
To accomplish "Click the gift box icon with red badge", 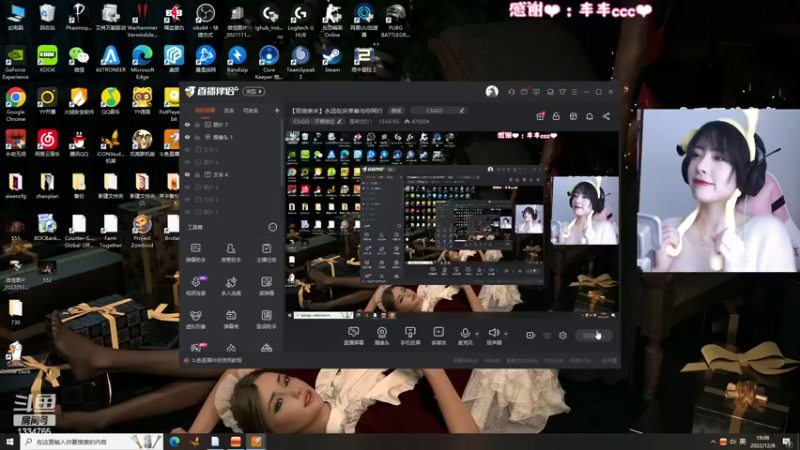I will point(540,116).
